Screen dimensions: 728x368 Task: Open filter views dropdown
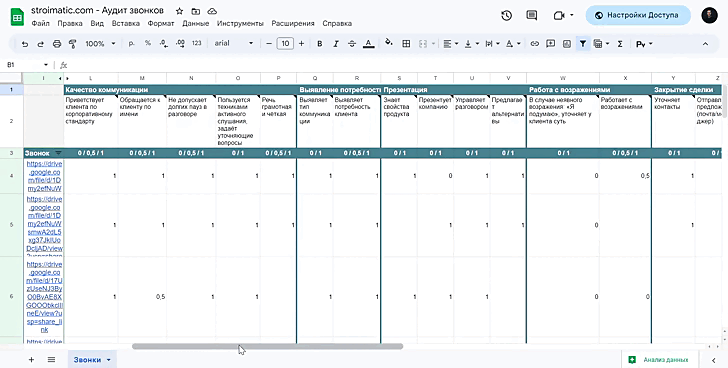[601, 44]
